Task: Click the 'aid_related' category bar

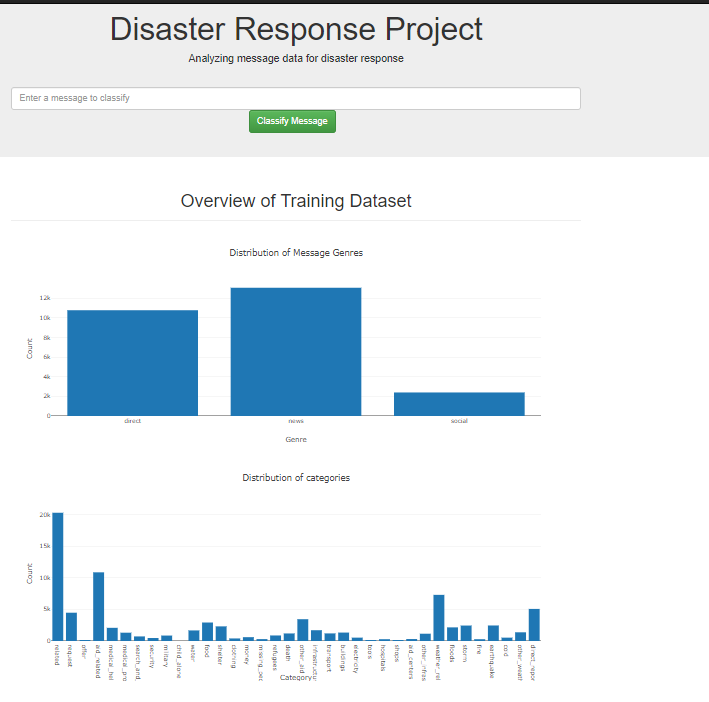Action: [x=99, y=606]
